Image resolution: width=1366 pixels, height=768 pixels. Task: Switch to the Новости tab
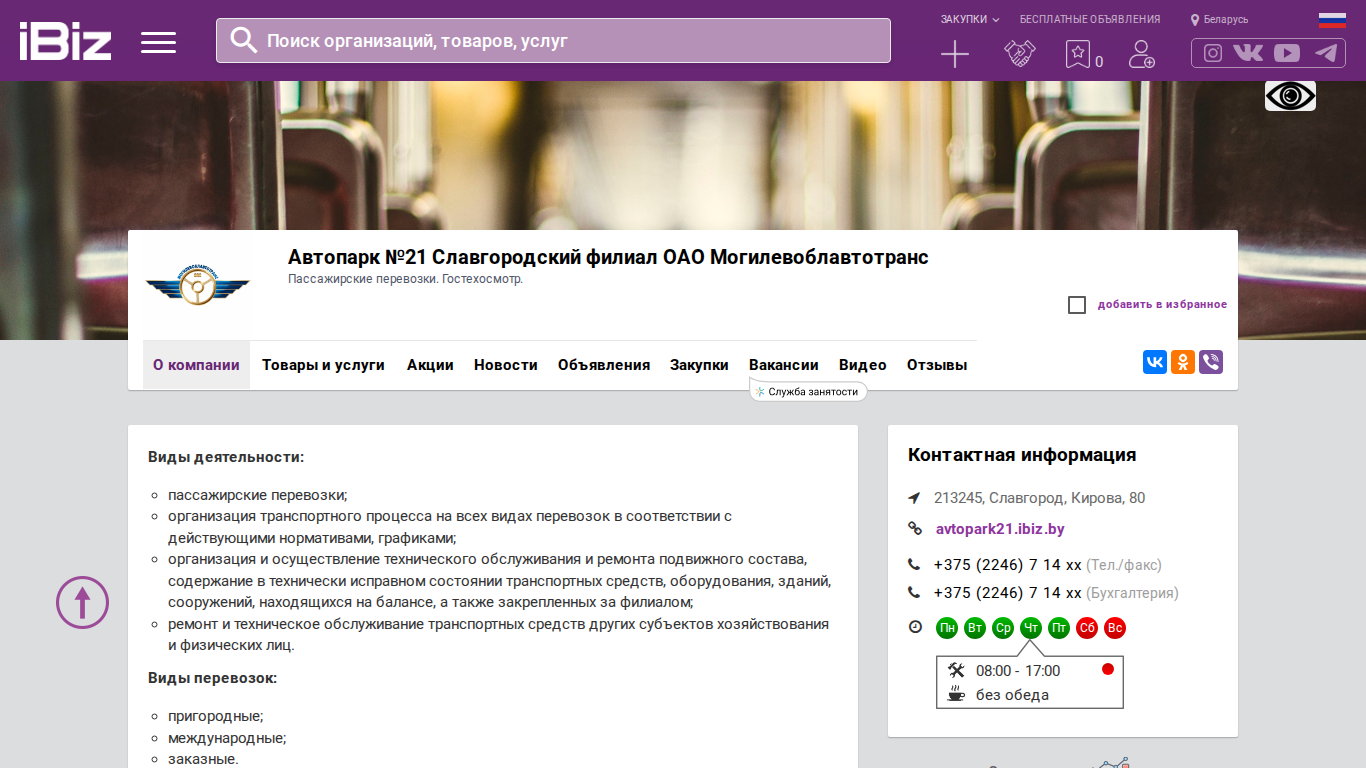click(506, 365)
